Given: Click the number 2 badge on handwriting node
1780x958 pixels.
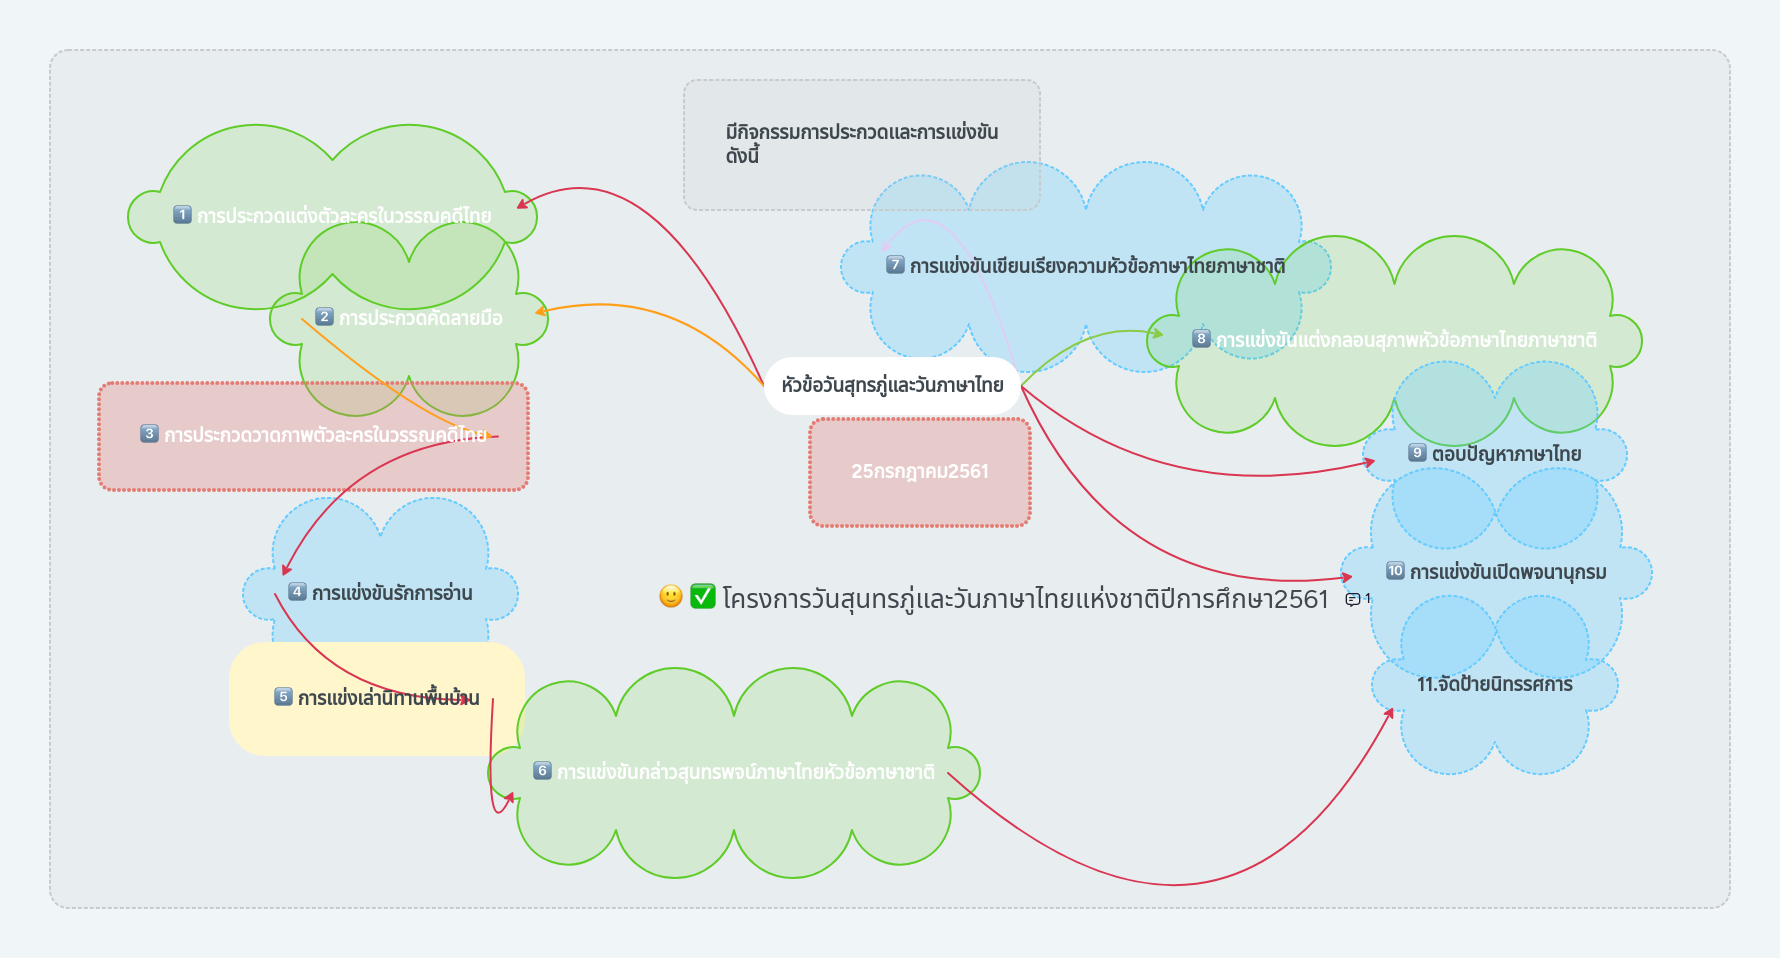Looking at the screenshot, I should tap(324, 317).
